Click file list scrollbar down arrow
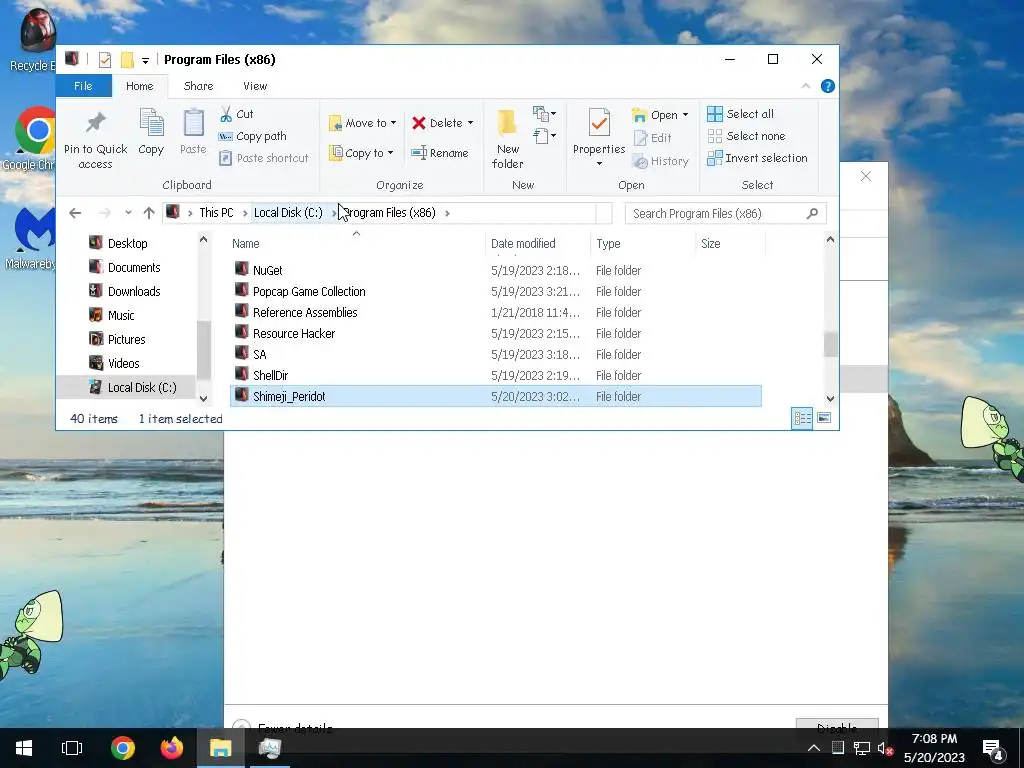 pyautogui.click(x=830, y=398)
